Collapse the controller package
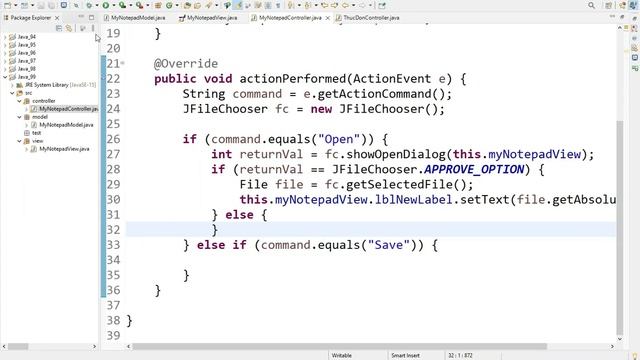 point(19,101)
